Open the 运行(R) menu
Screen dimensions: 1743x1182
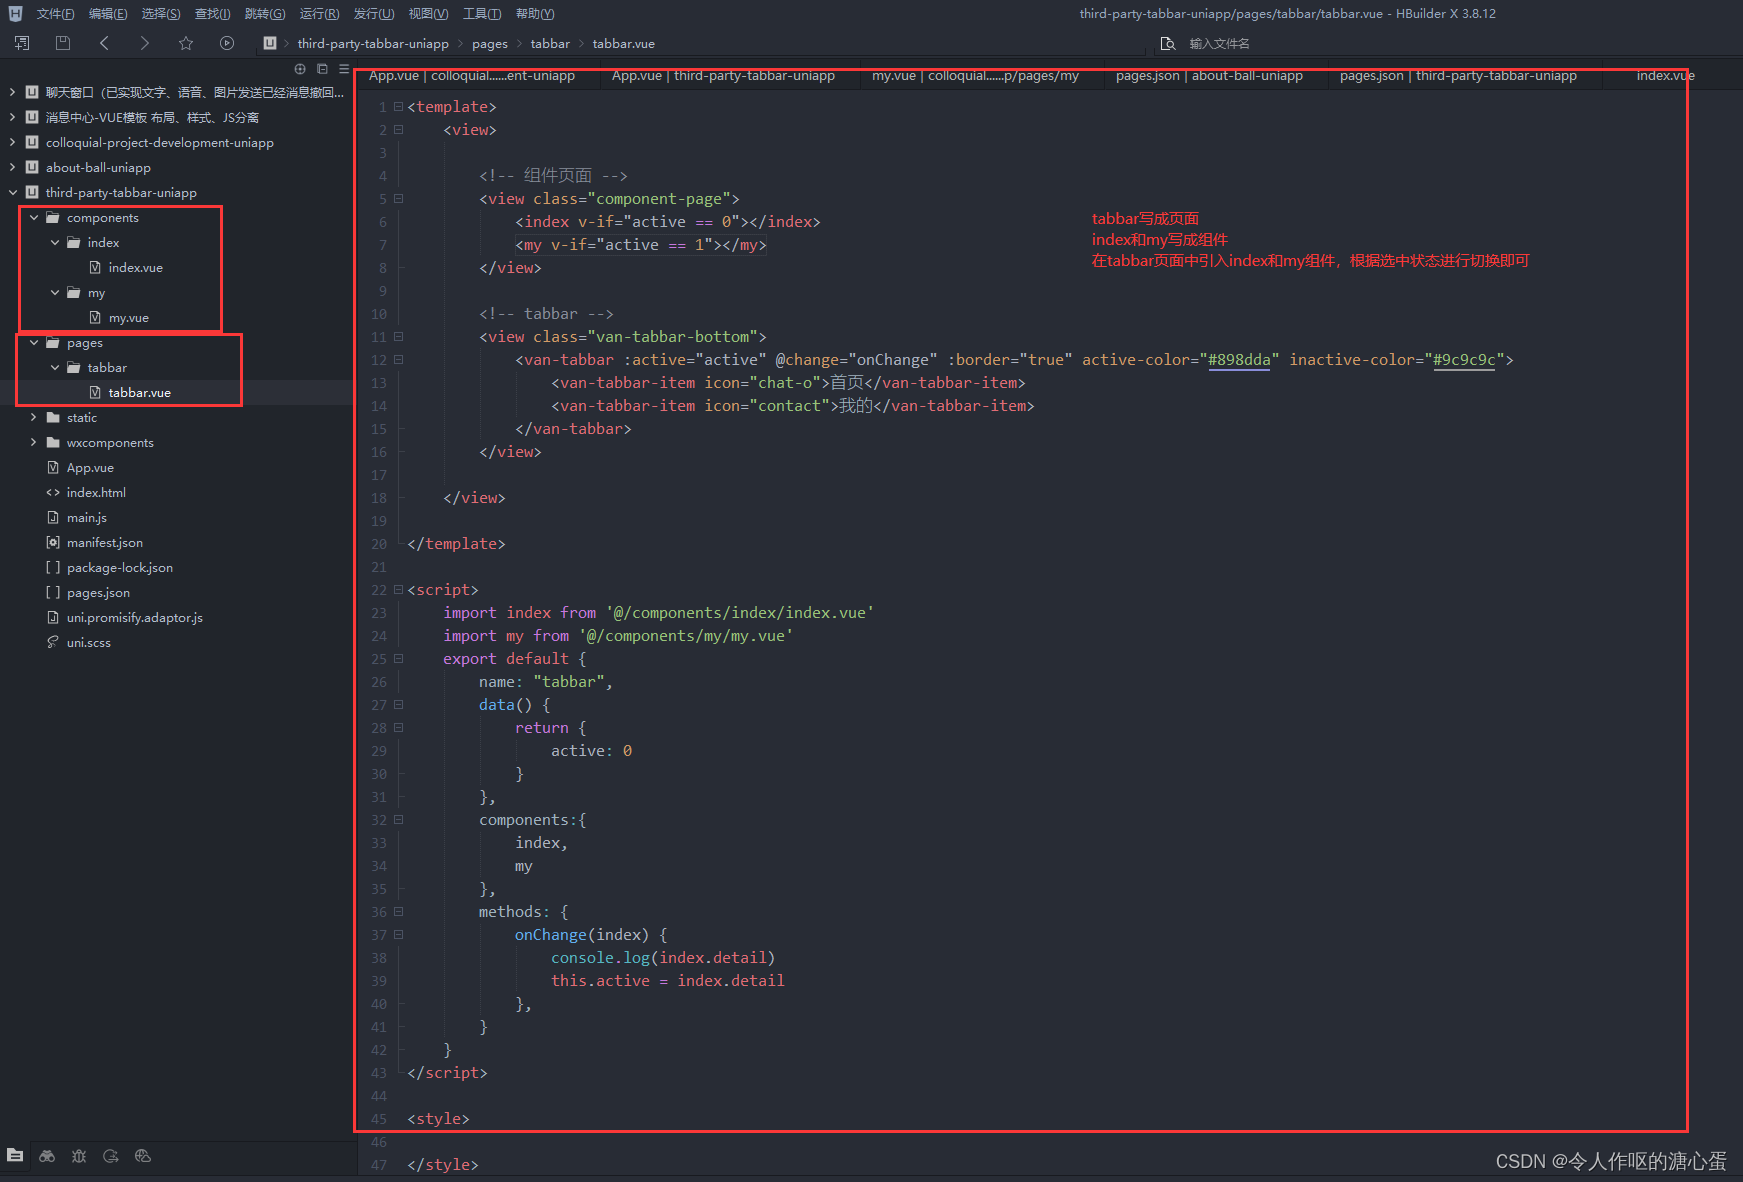coord(319,14)
